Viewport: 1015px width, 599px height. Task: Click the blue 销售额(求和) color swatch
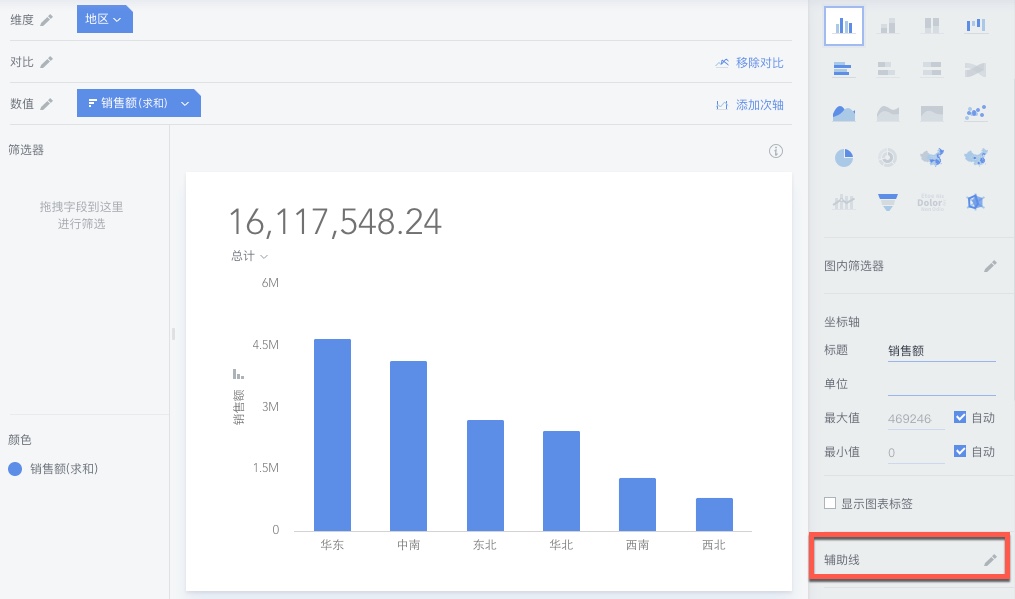pyautogui.click(x=15, y=469)
